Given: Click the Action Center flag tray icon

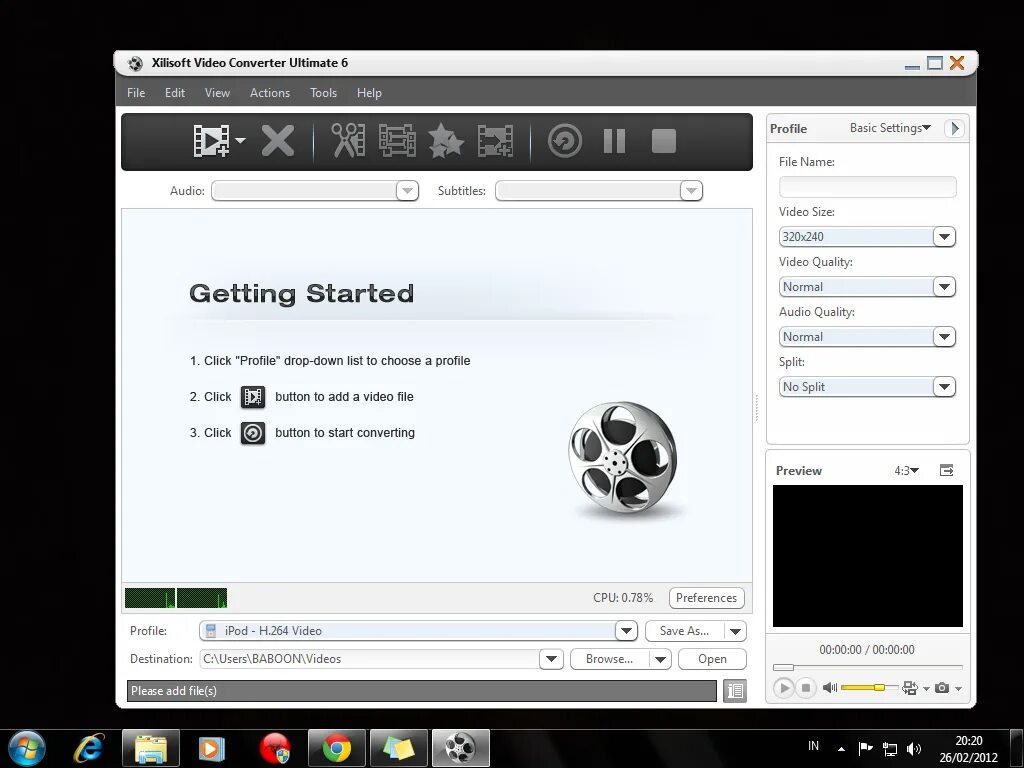Looking at the screenshot, I should coord(865,748).
